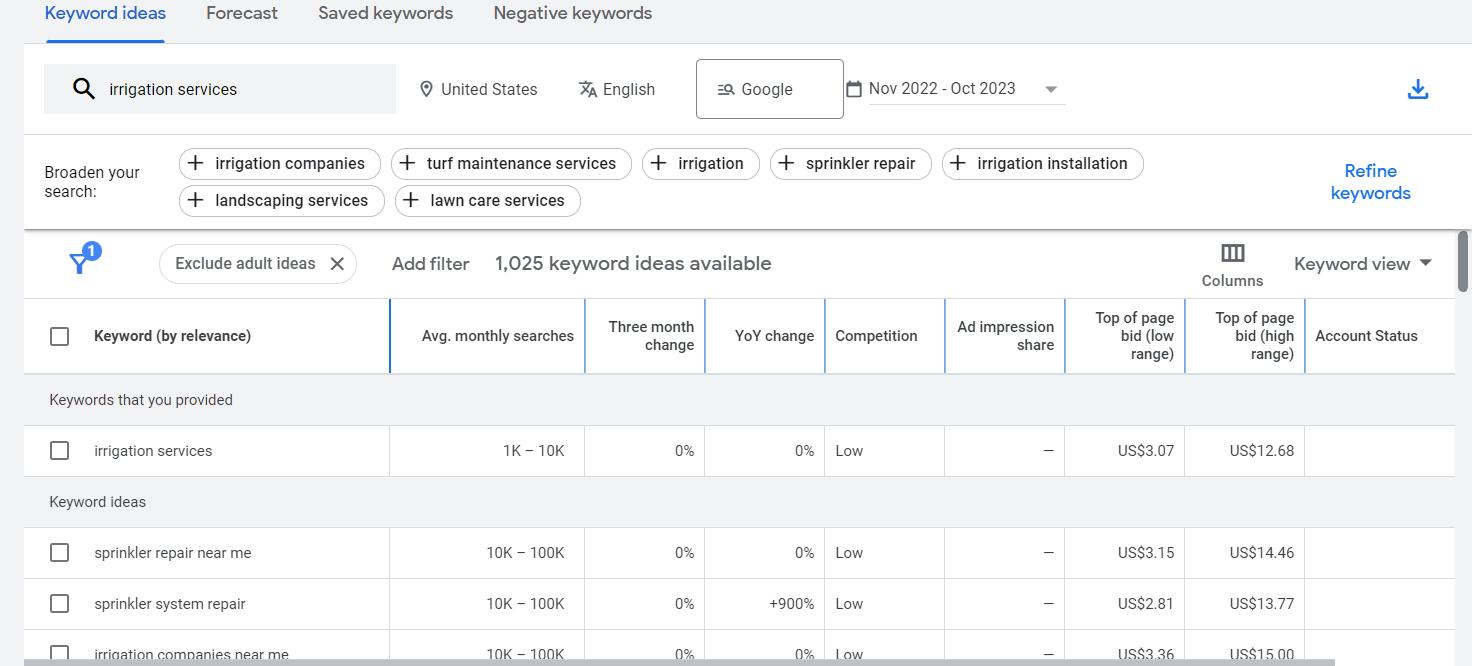
Task: Open the Columns chooser icon
Action: pyautogui.click(x=1233, y=253)
